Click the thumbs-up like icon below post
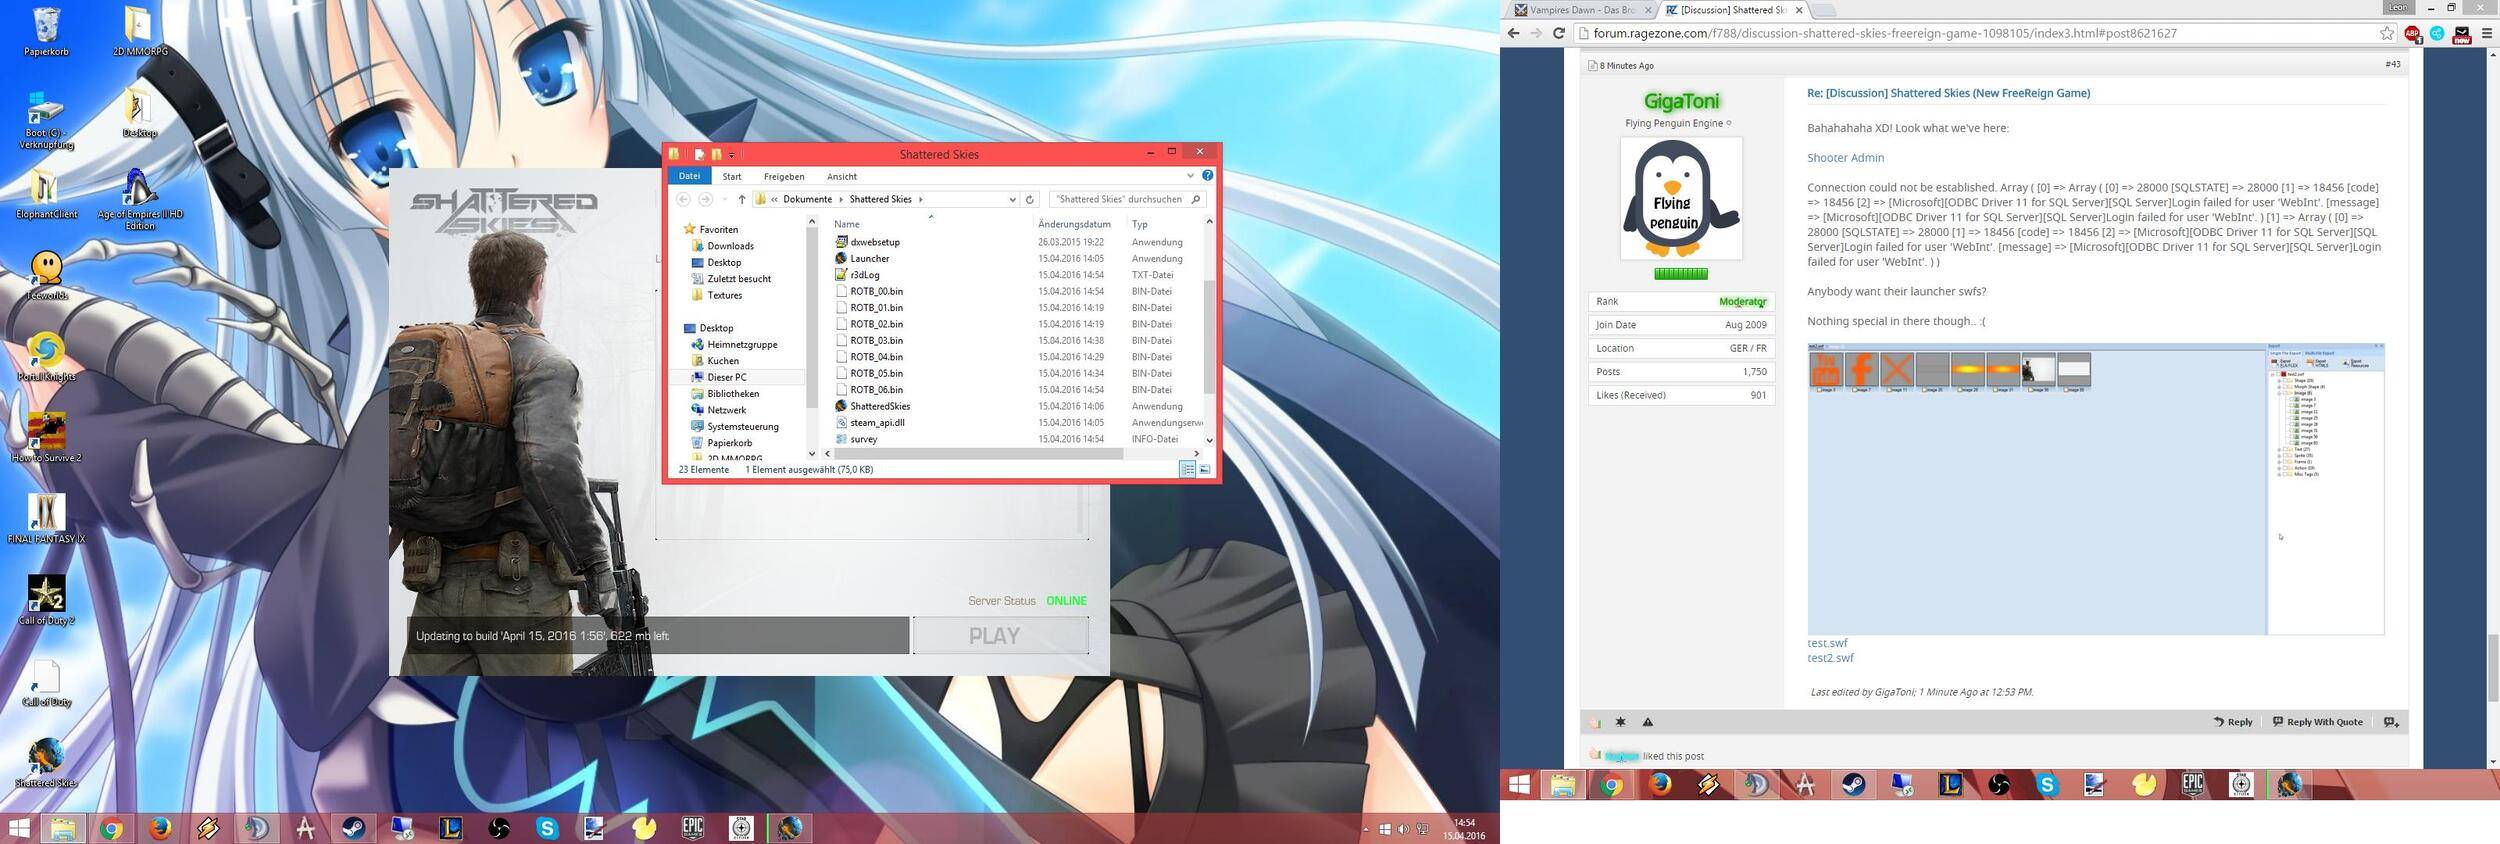This screenshot has height=844, width=2500. click(1595, 722)
